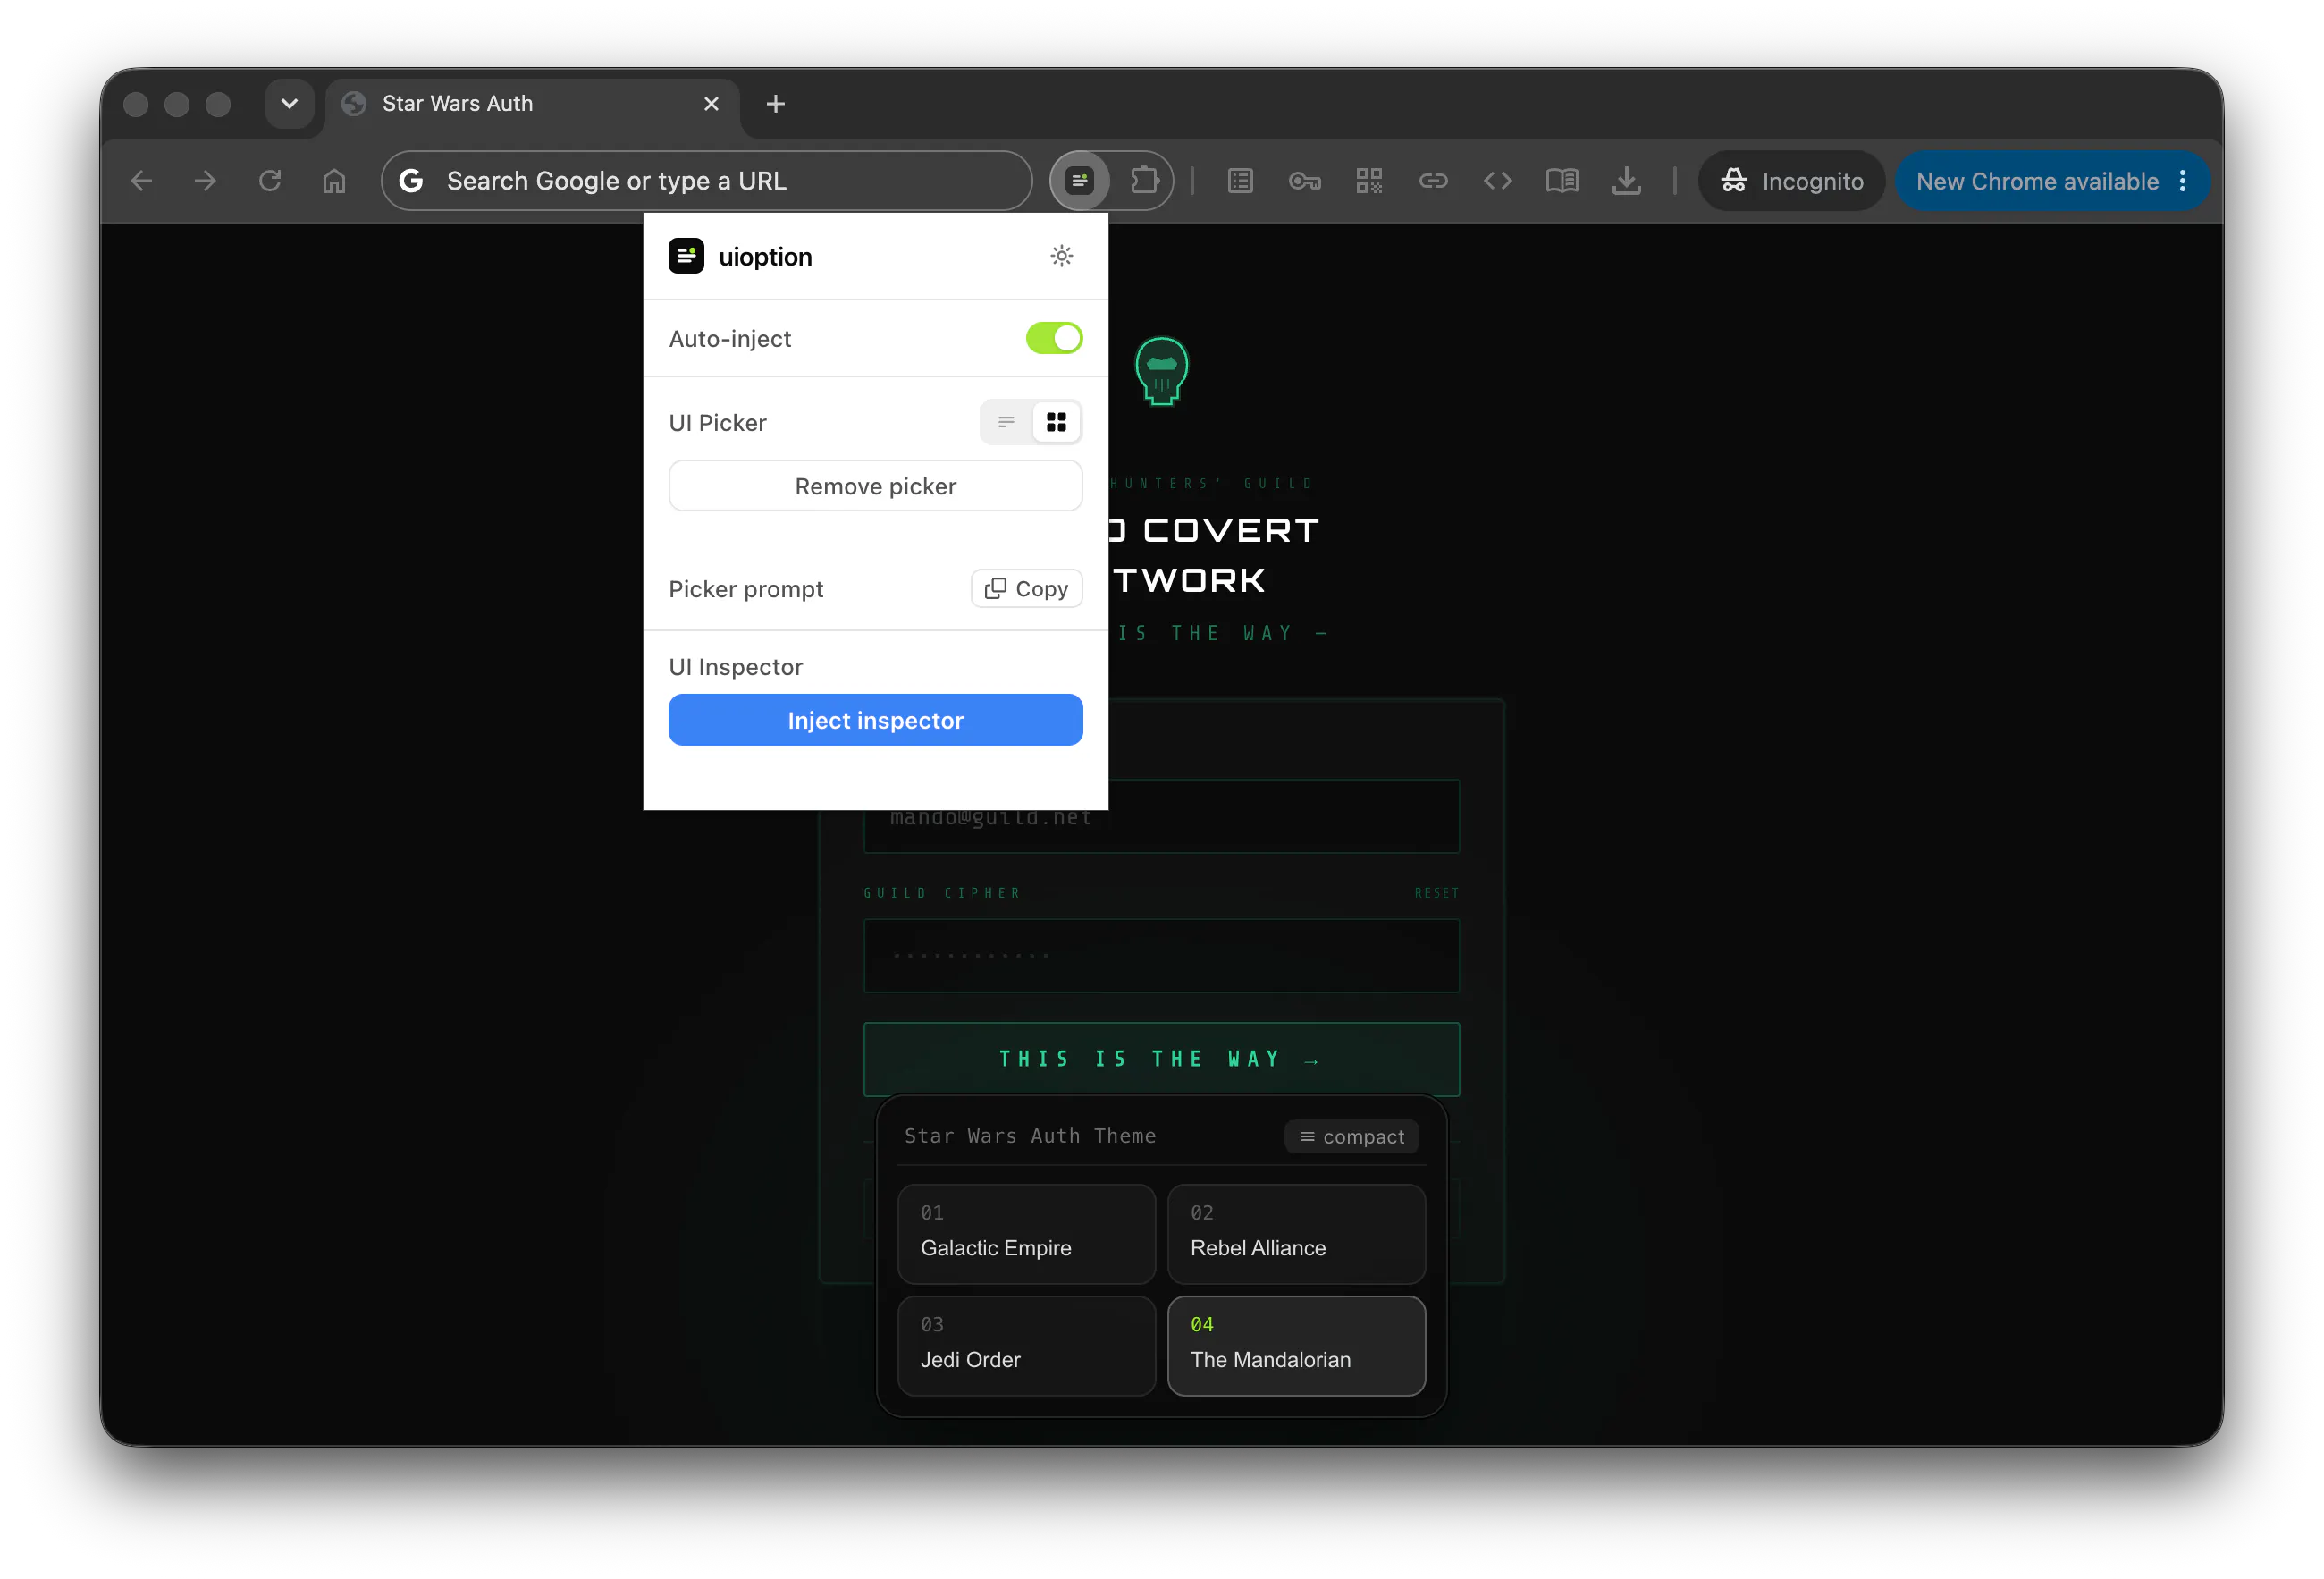Viewport: 2324px width, 1579px height.
Task: Click the Guild Cipher password field
Action: (x=1161, y=956)
